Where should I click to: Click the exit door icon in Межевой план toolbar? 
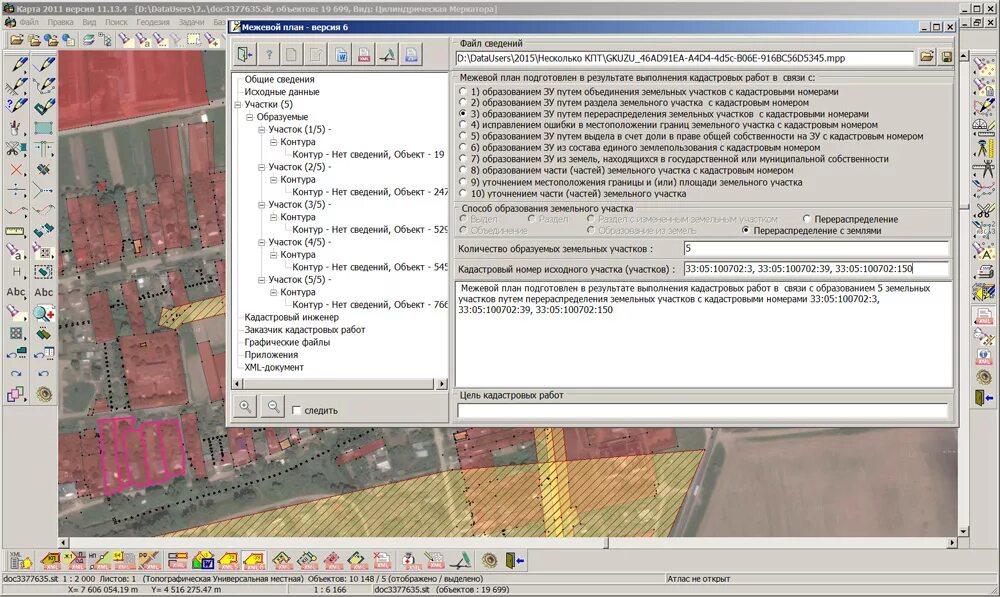pos(245,55)
